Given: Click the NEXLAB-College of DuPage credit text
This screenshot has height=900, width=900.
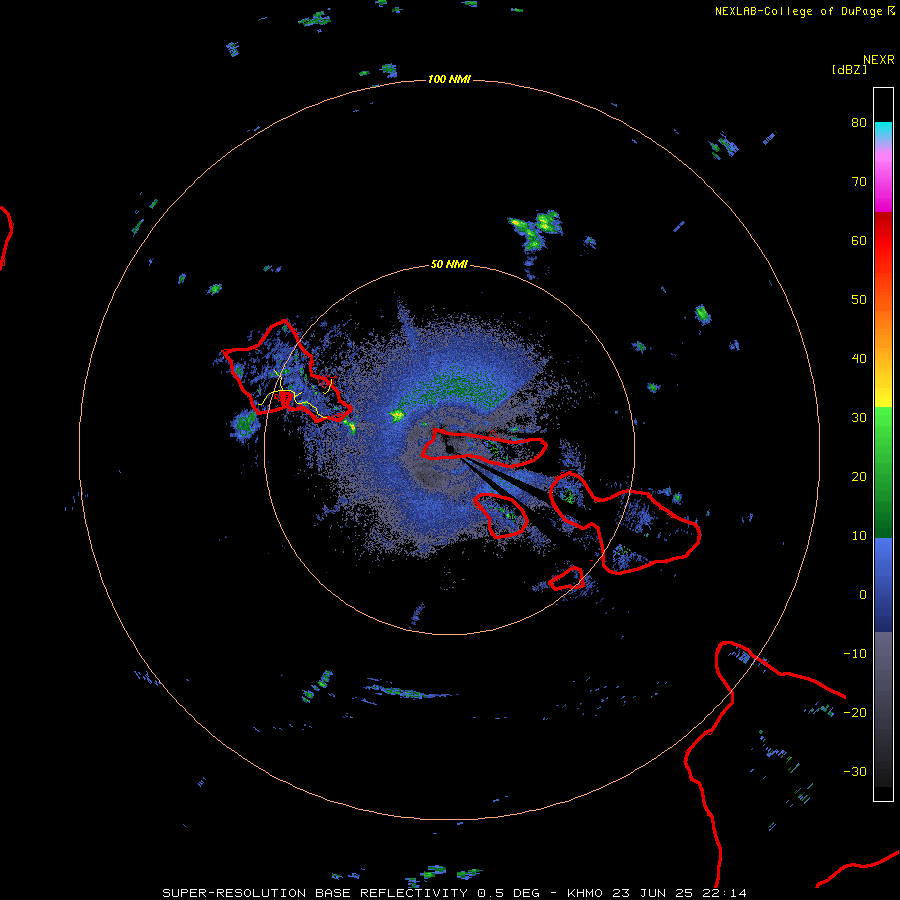Looking at the screenshot, I should tap(798, 11).
